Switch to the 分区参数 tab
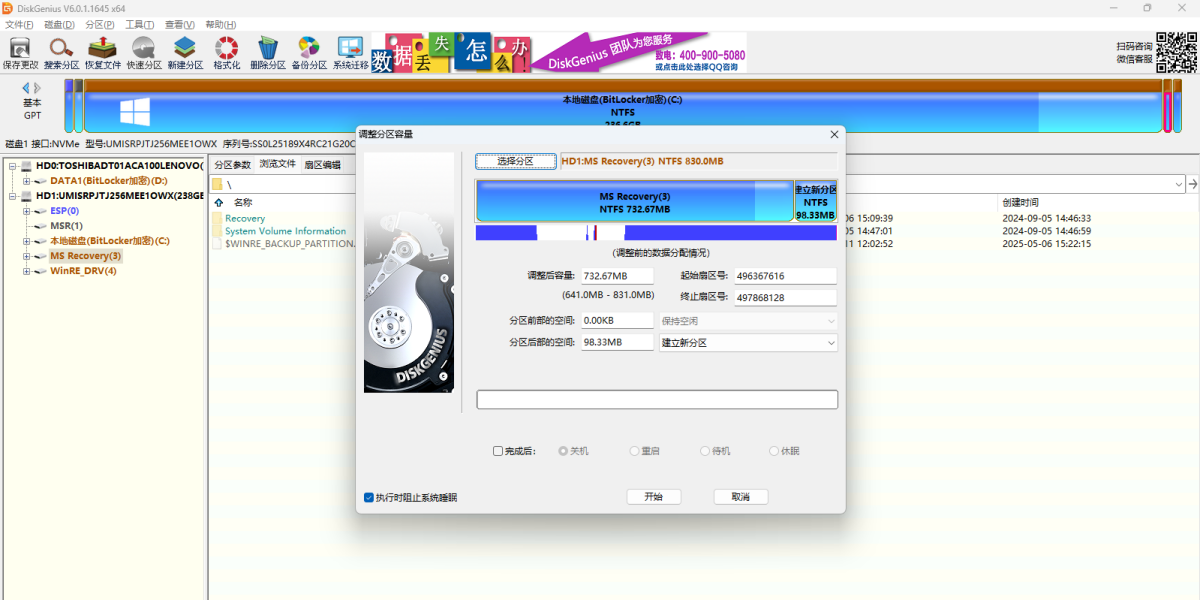This screenshot has width=1200, height=600. (x=232, y=165)
